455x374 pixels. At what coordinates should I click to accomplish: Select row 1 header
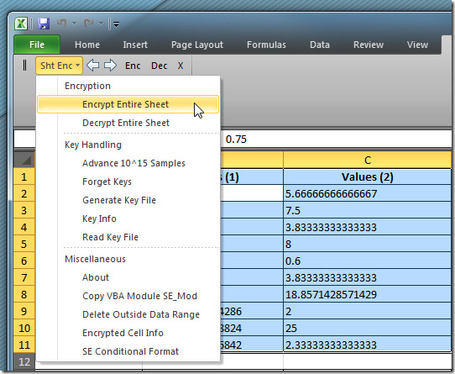coord(24,177)
